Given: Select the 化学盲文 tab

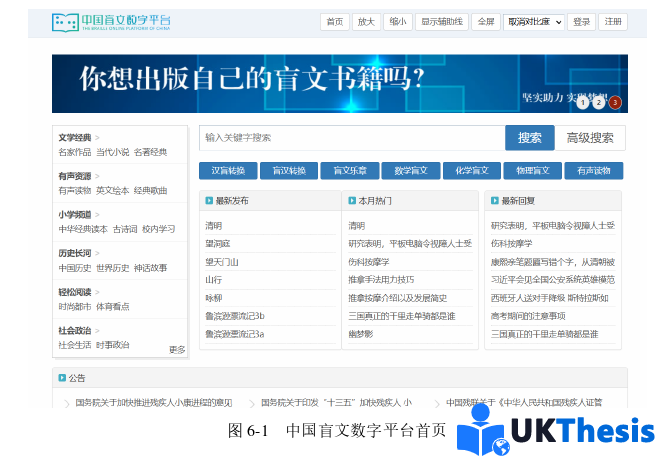Looking at the screenshot, I should (472, 171).
